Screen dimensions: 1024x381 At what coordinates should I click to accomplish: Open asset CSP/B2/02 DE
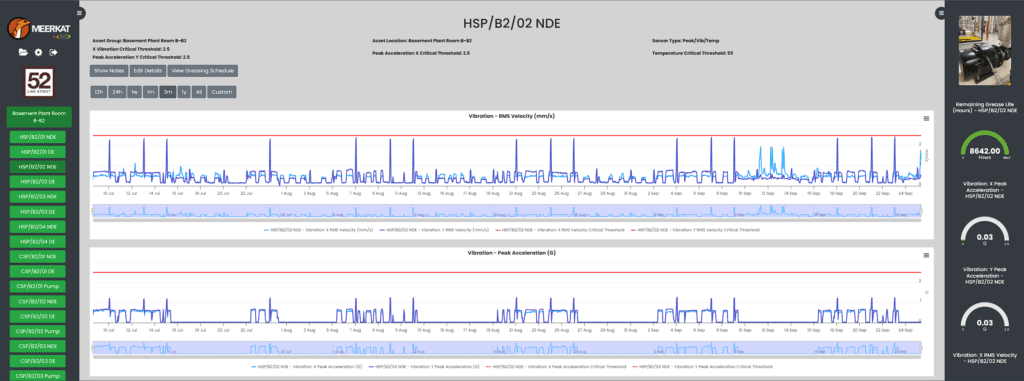pos(38,316)
